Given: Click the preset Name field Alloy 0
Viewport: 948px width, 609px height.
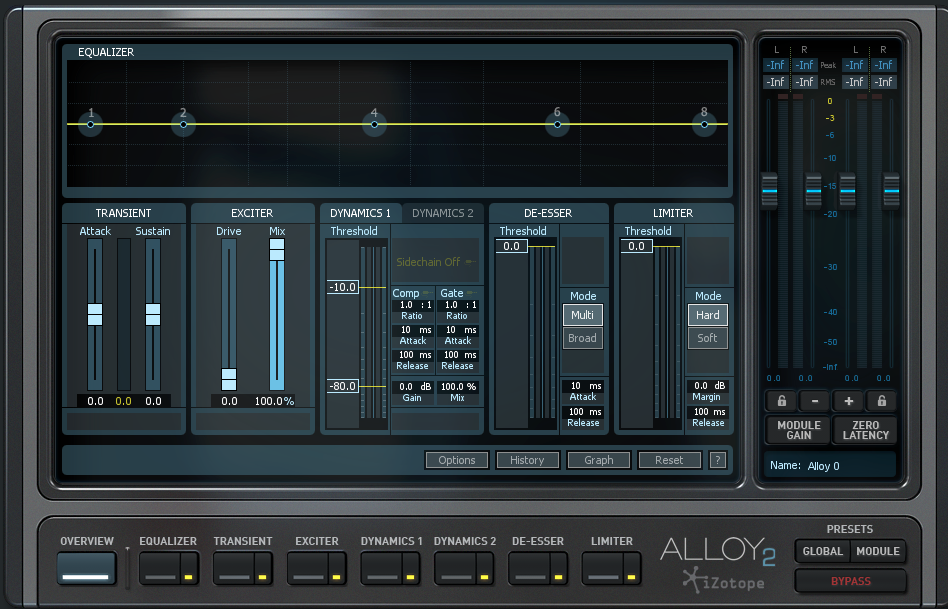Looking at the screenshot, I should 830,466.
